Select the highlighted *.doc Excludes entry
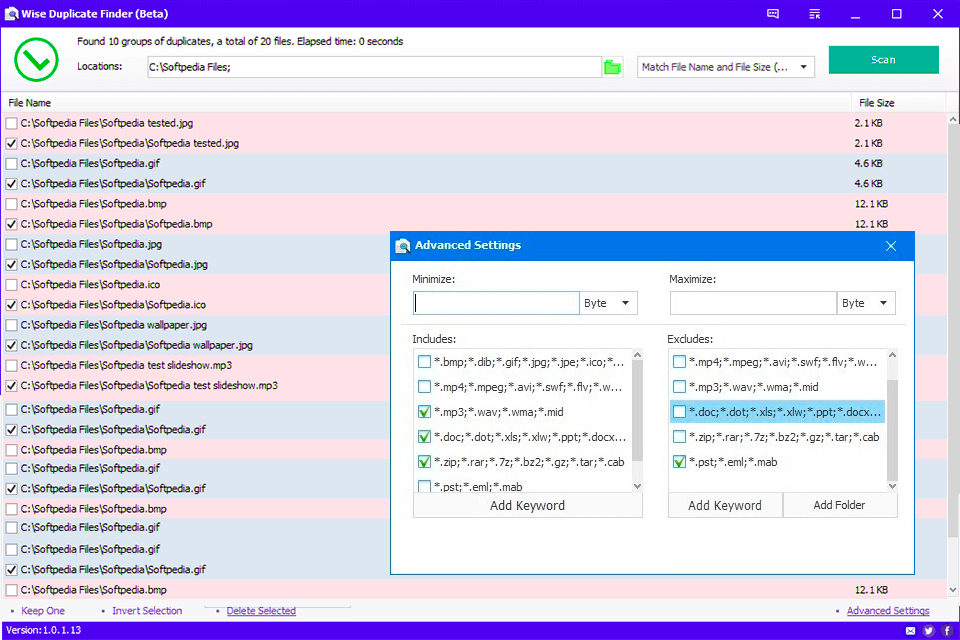This screenshot has width=960, height=640. (x=778, y=411)
